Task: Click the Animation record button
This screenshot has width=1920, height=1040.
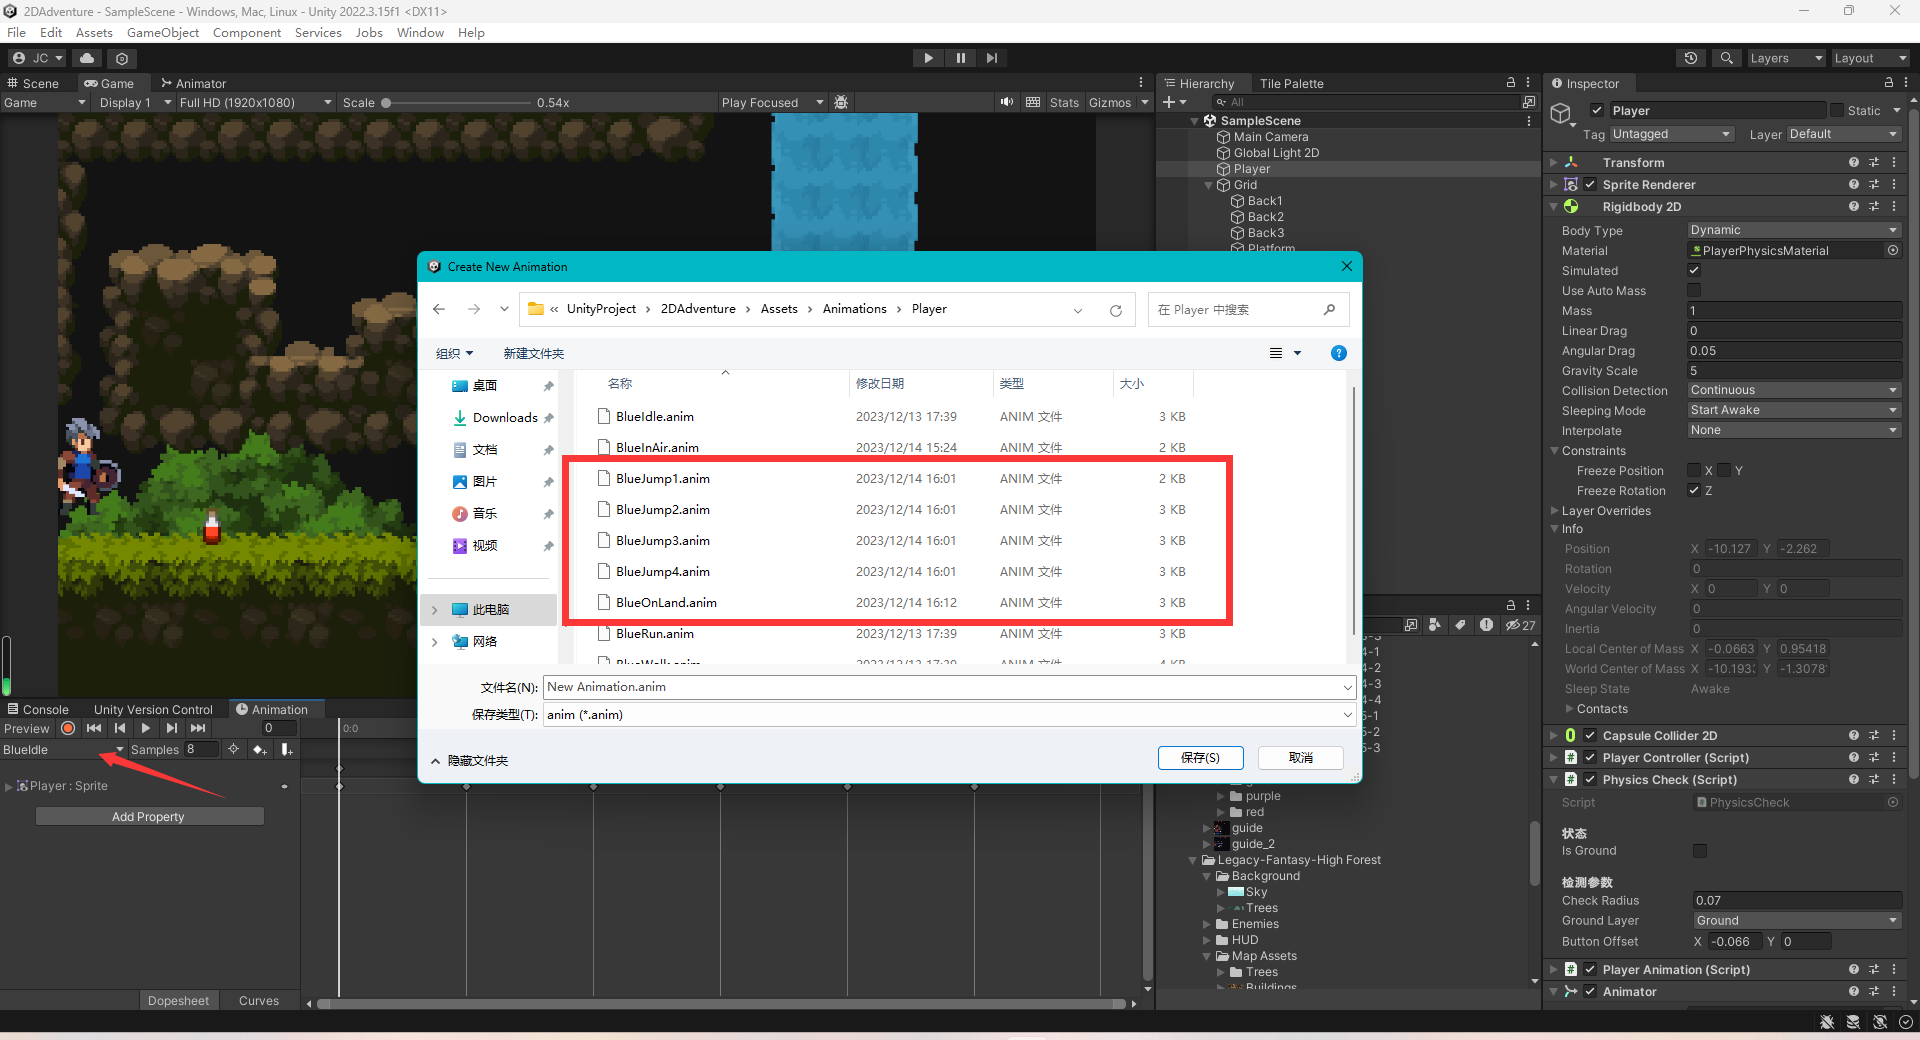Action: (x=68, y=728)
